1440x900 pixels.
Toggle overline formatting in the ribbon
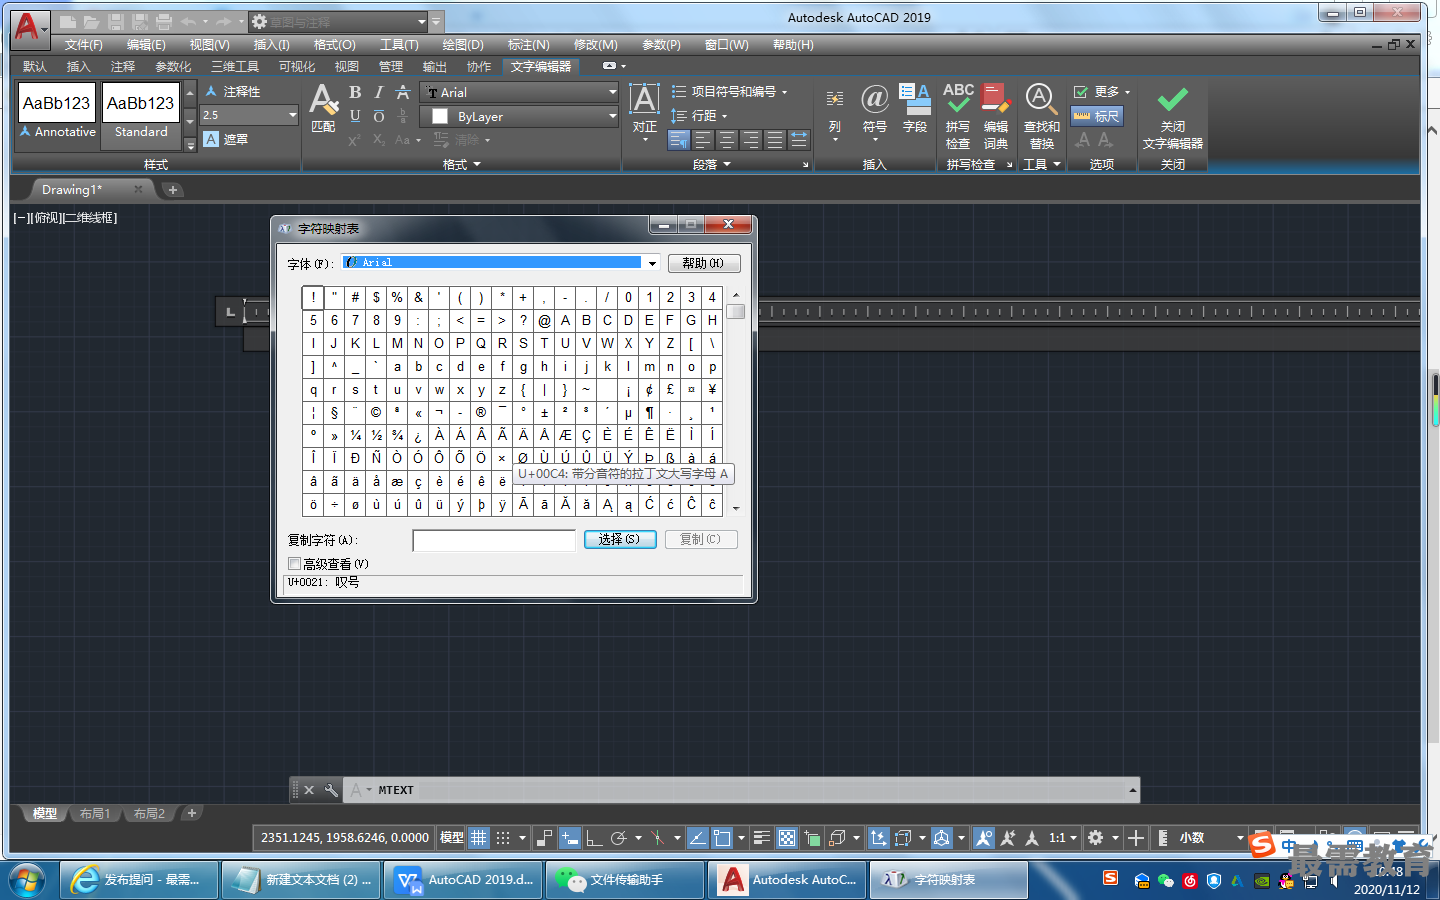point(379,116)
